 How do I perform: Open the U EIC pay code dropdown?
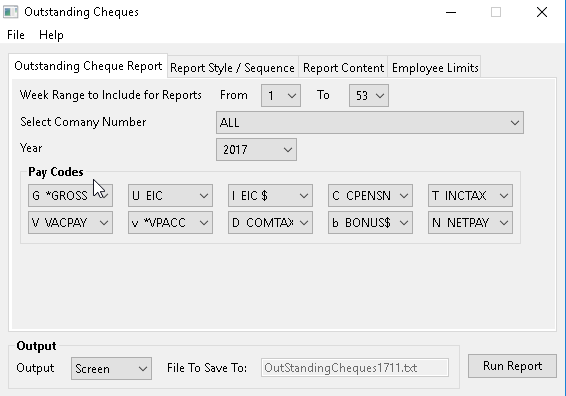click(170, 196)
